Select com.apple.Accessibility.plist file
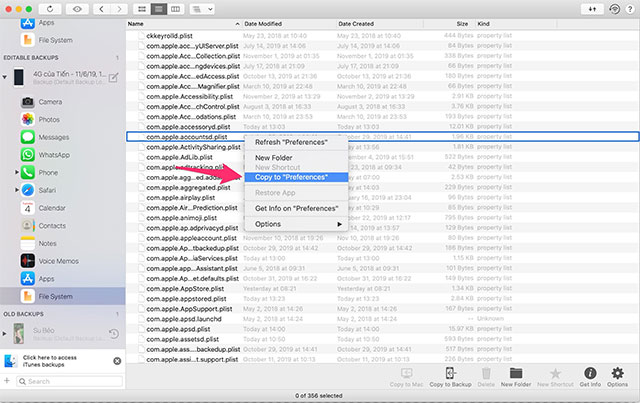This screenshot has width=640, height=403. coord(382,96)
